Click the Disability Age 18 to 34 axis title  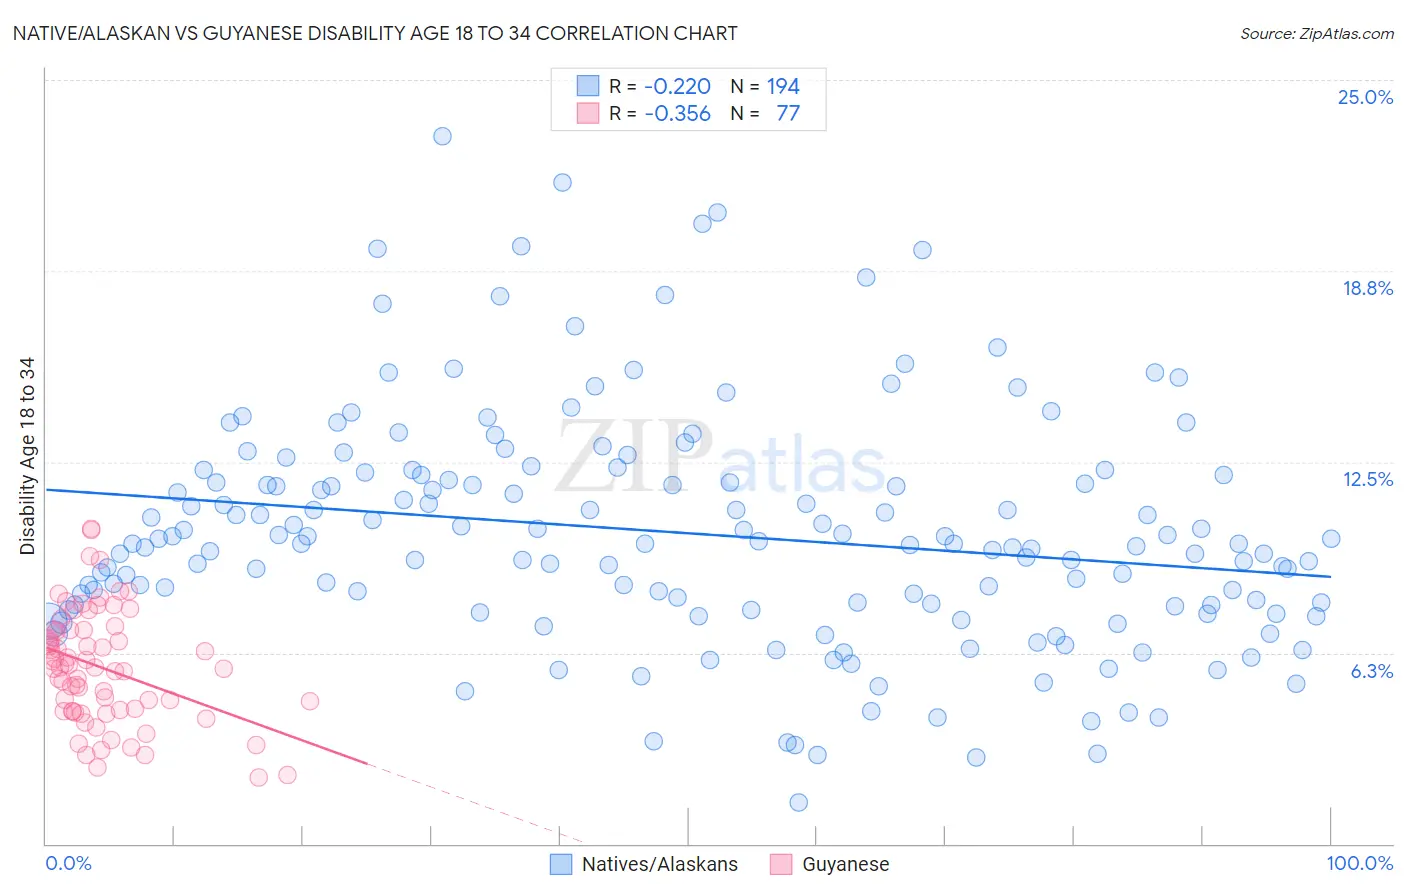pos(27,456)
